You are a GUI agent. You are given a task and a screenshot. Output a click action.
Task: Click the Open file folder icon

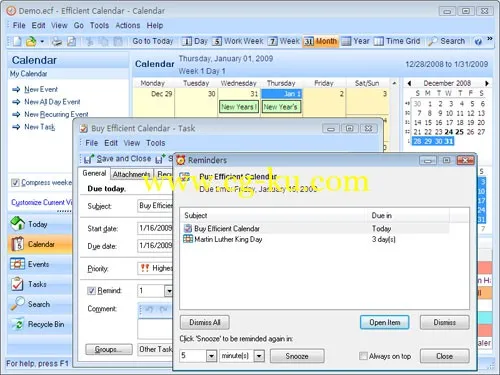coord(31,41)
